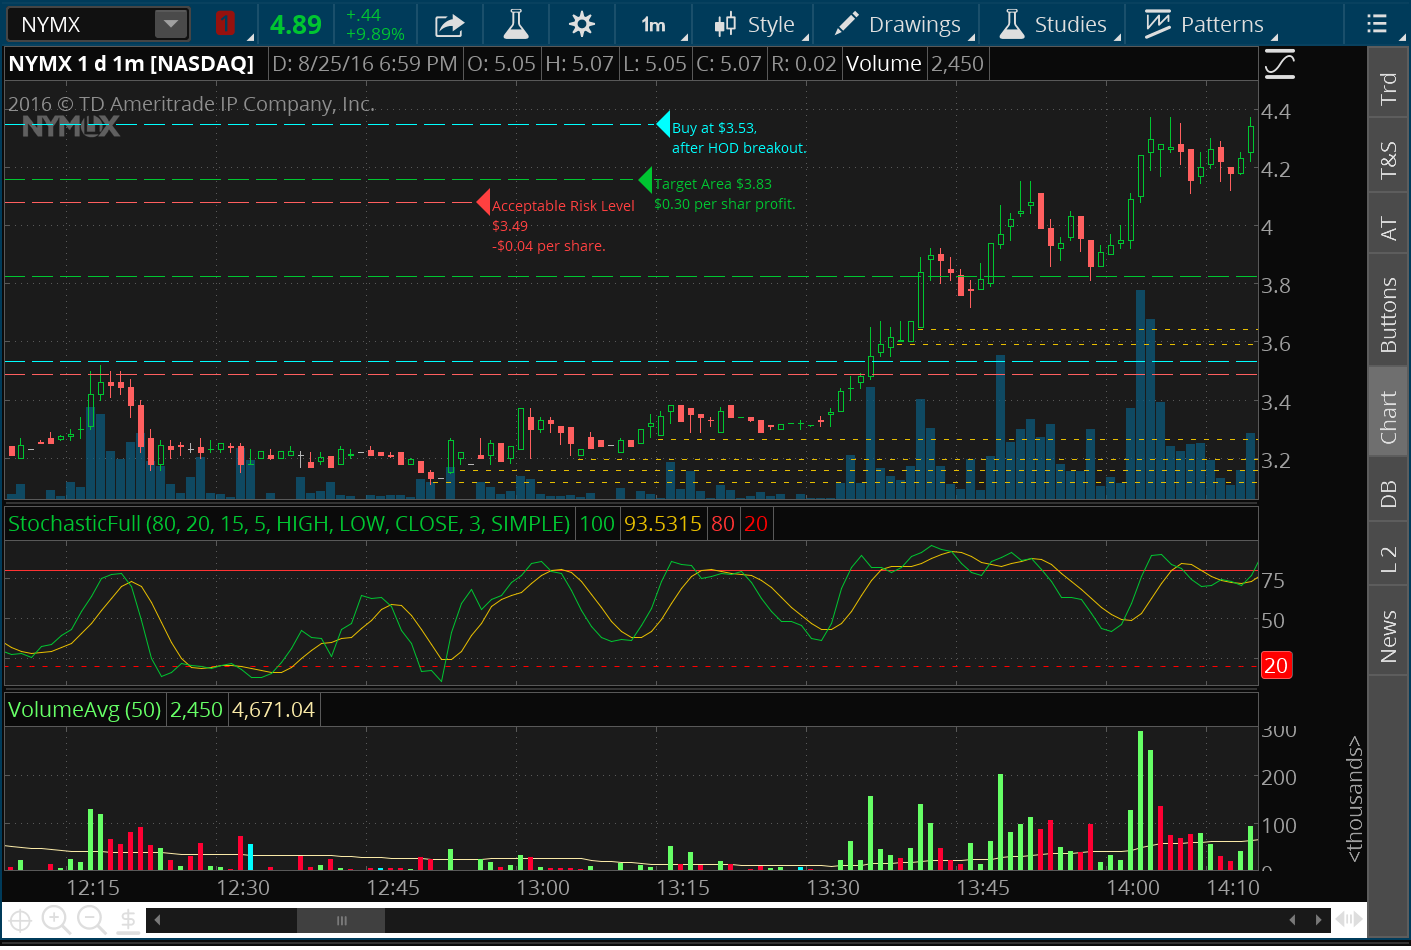Open the Edit Studies flask icon

tap(516, 25)
